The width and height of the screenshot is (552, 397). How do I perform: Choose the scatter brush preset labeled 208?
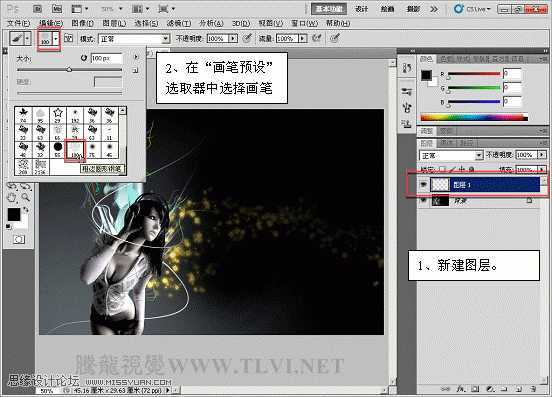pyautogui.click(x=23, y=166)
